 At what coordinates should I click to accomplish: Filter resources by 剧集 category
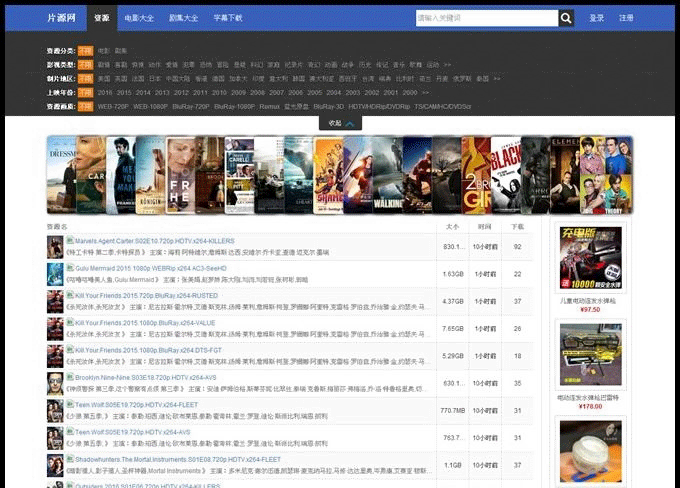pos(121,51)
